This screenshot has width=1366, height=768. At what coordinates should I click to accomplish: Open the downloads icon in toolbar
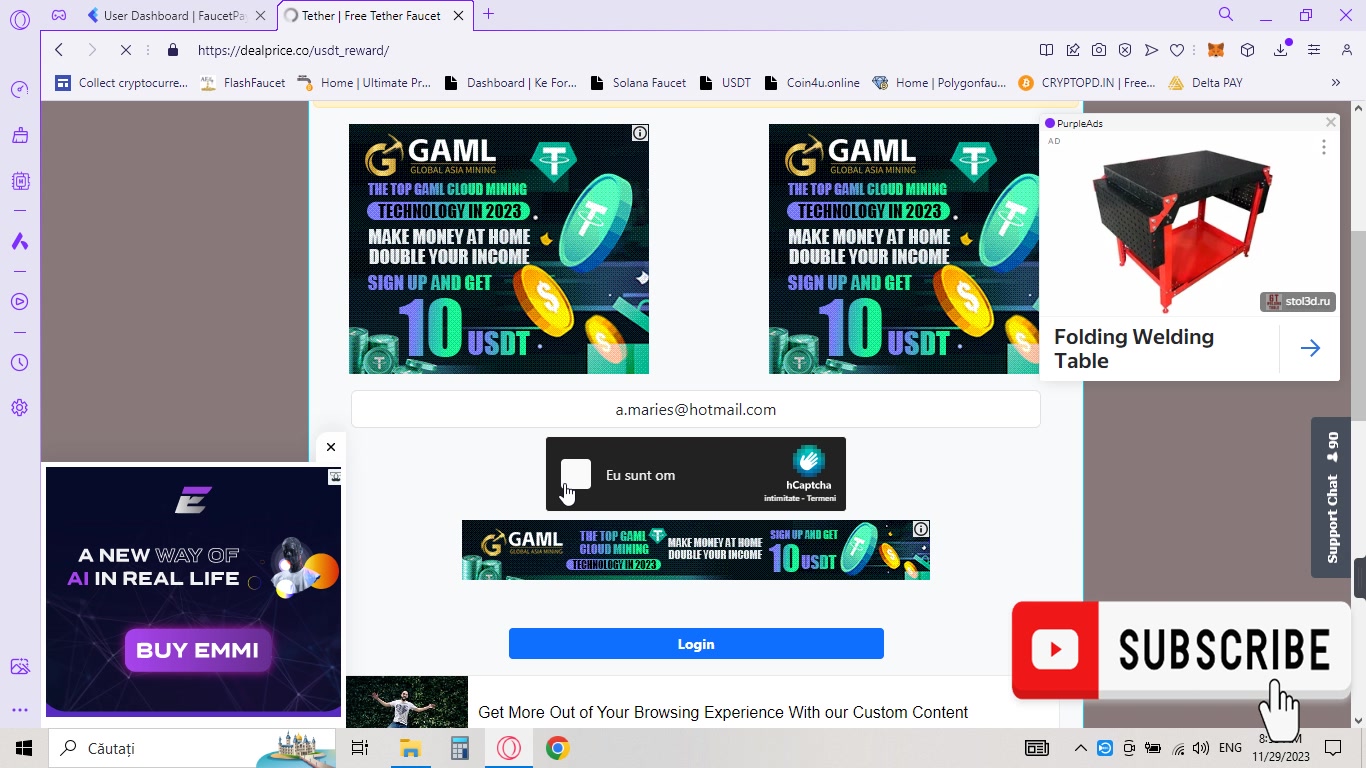click(1281, 50)
